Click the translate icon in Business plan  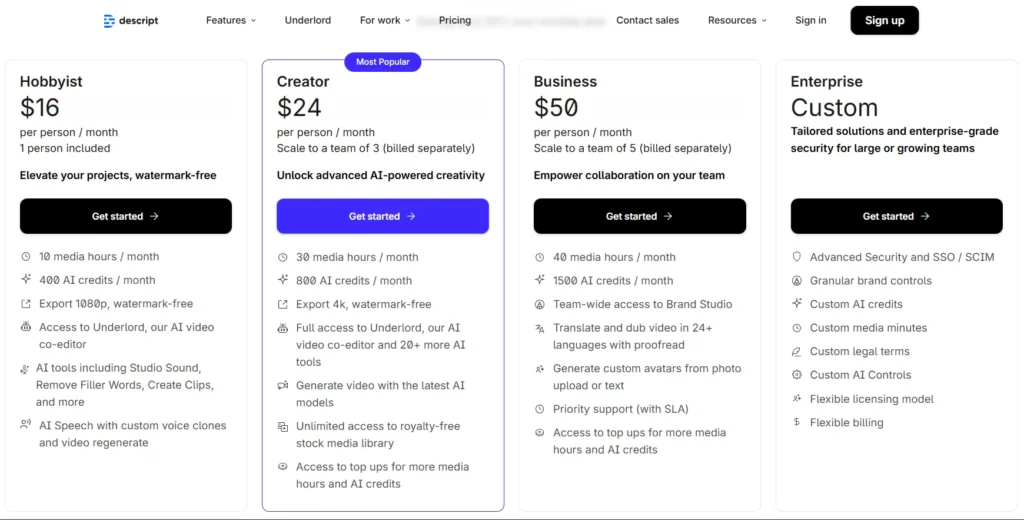coord(540,328)
